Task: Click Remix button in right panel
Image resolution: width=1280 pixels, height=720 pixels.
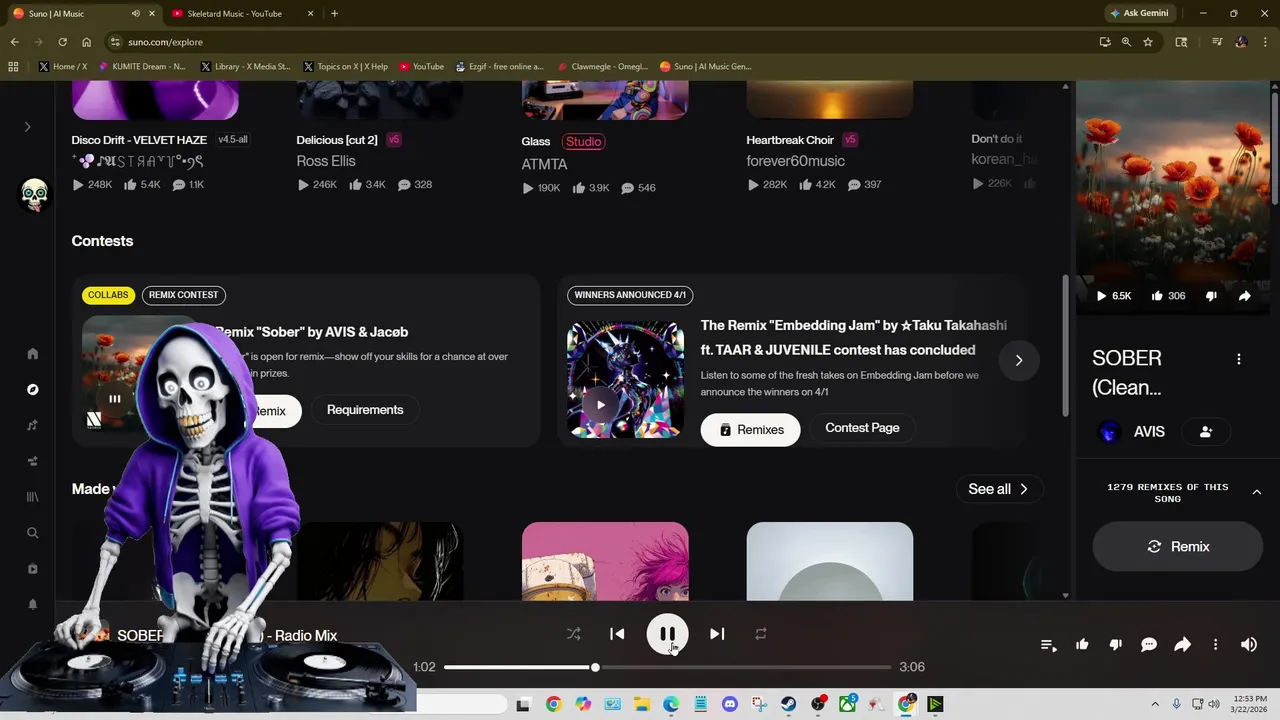Action: point(1177,547)
